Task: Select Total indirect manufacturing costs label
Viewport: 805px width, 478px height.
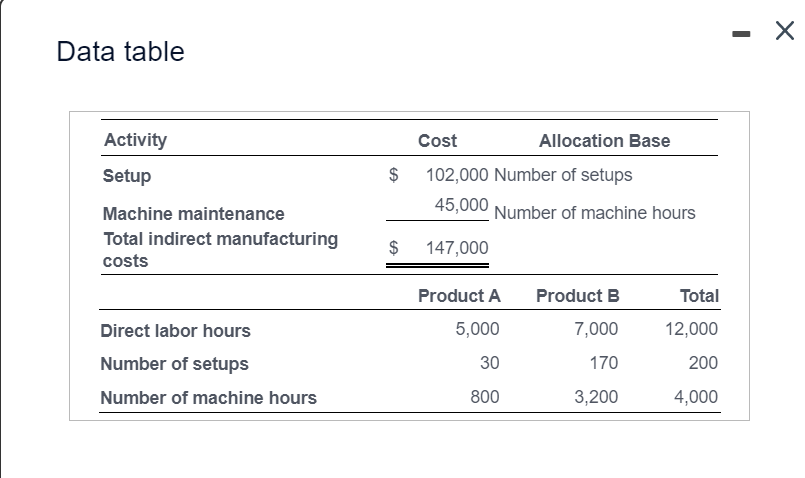Action: coord(220,250)
